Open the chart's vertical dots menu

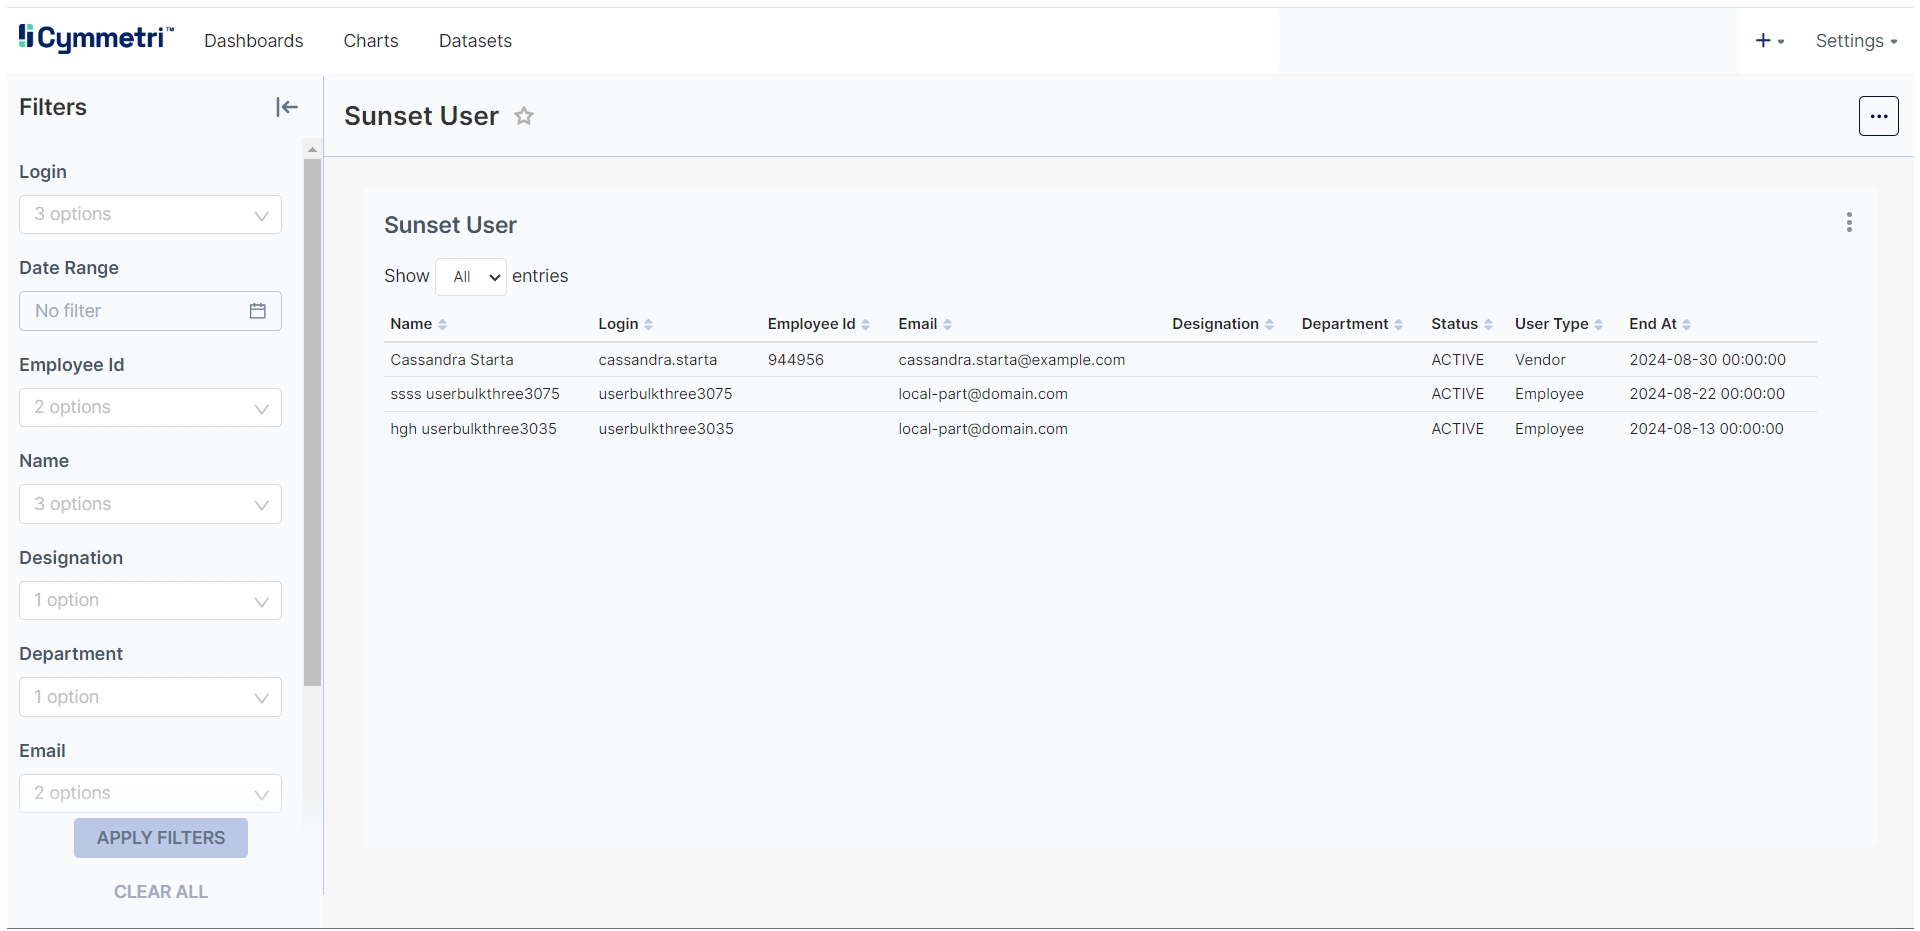click(1849, 222)
